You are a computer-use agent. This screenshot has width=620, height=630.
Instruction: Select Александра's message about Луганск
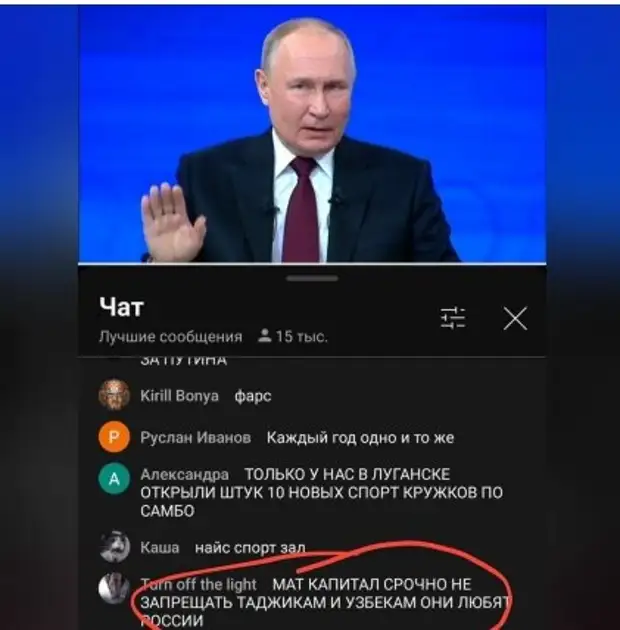pyautogui.click(x=321, y=493)
